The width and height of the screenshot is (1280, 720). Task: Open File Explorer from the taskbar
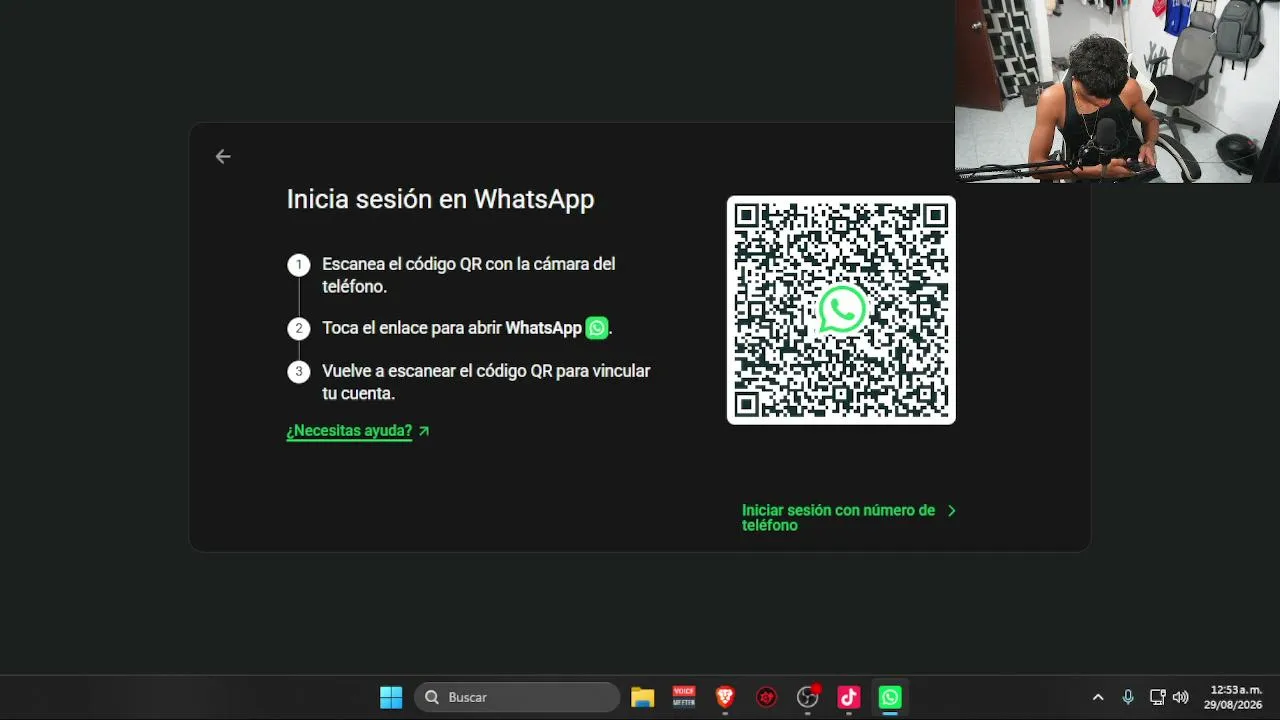tap(642, 697)
